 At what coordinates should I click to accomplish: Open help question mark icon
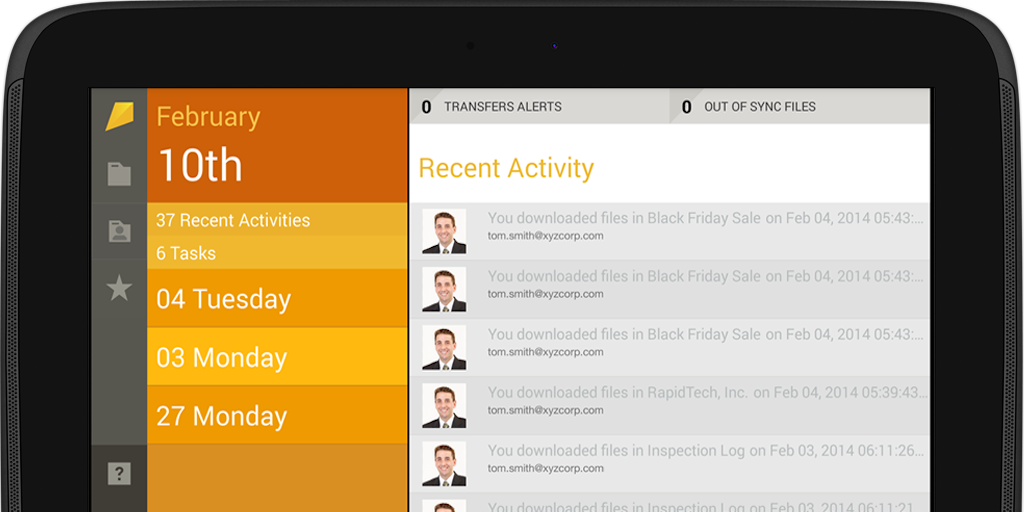click(119, 473)
